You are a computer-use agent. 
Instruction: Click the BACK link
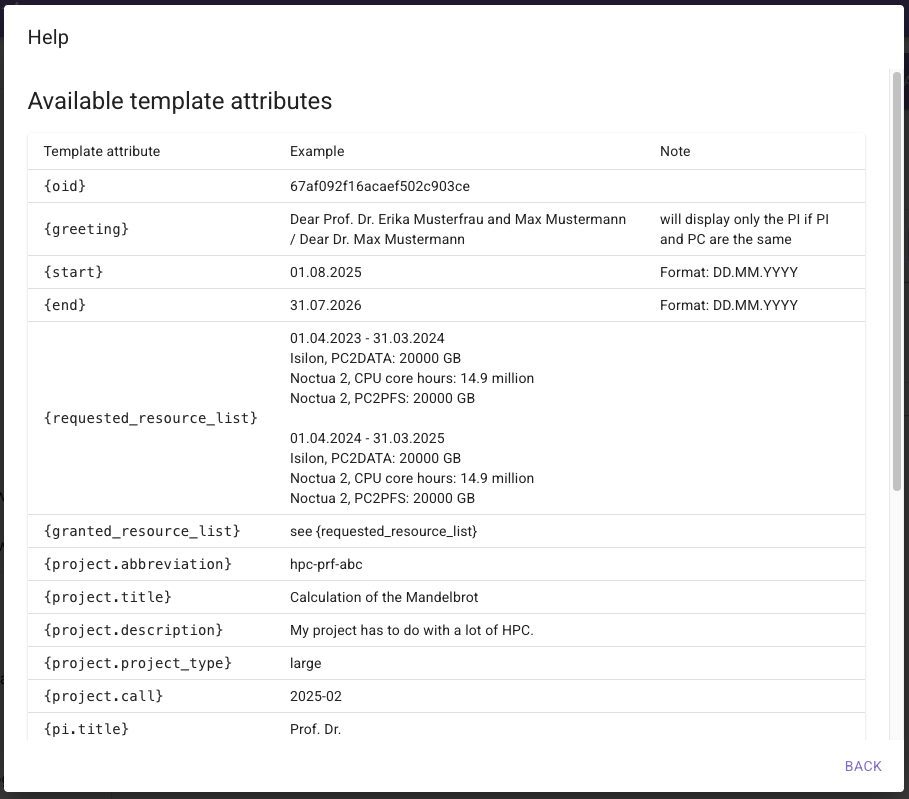click(x=862, y=766)
